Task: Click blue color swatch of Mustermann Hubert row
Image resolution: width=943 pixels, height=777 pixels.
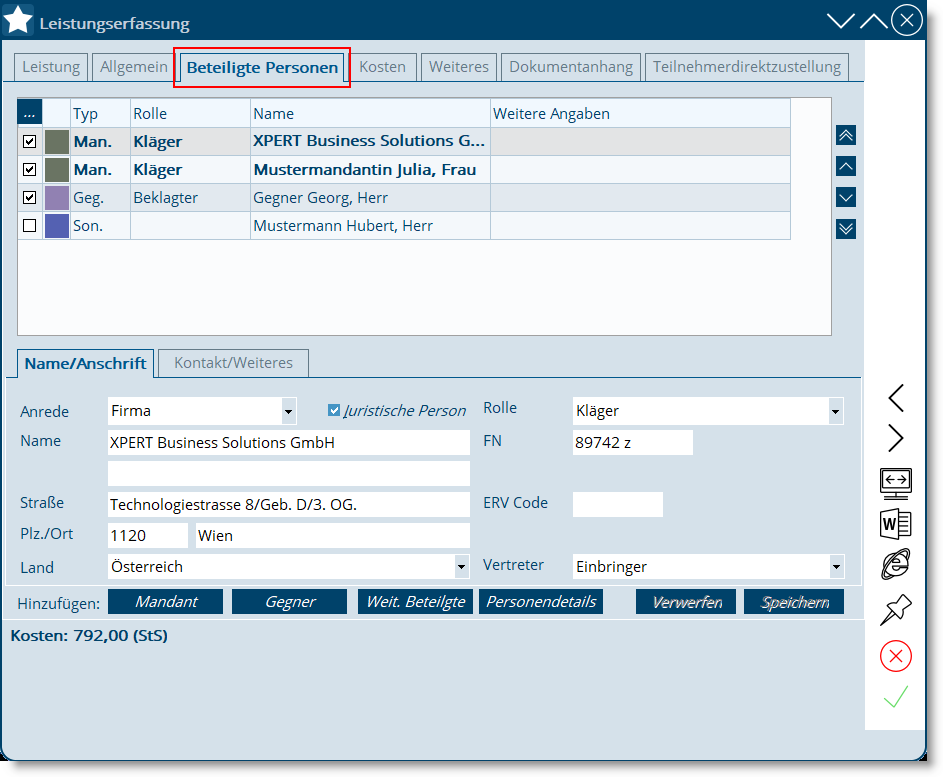Action: (x=57, y=226)
